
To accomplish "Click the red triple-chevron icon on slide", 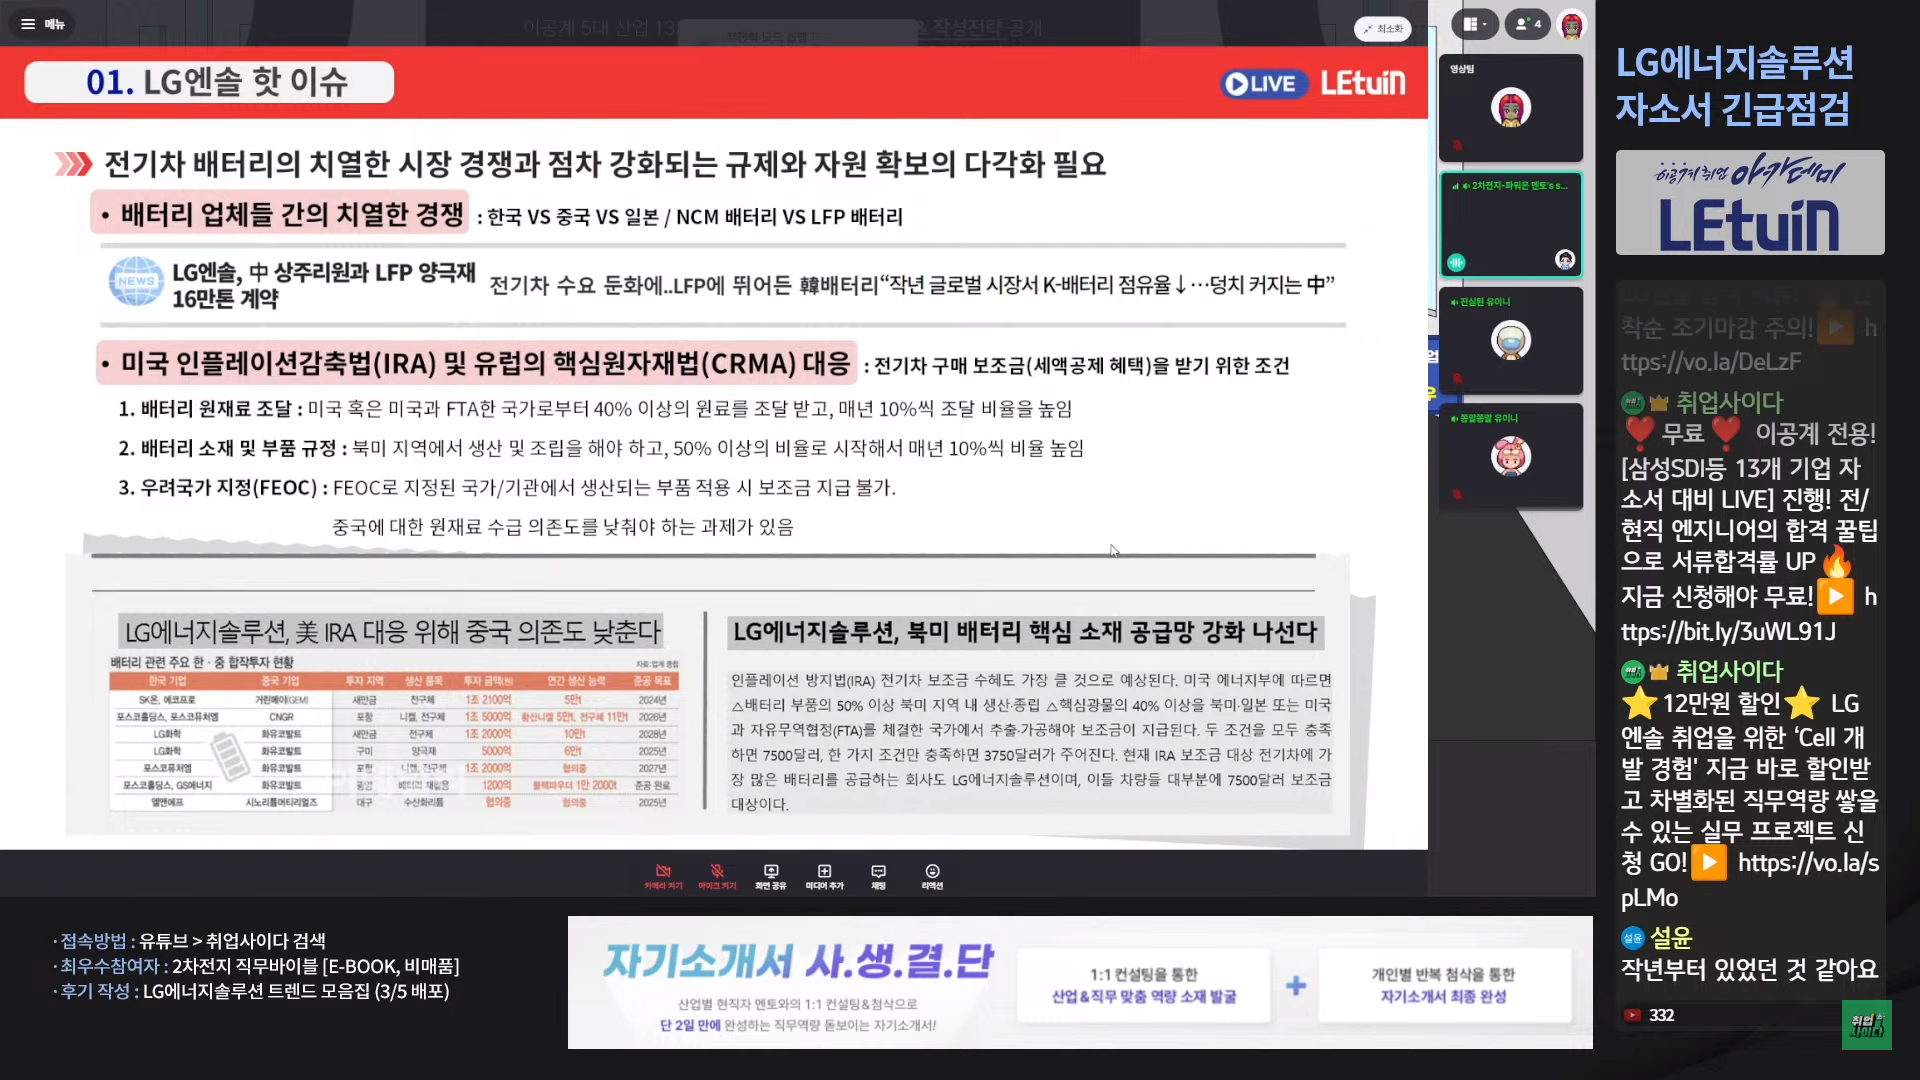I will click(x=73, y=164).
